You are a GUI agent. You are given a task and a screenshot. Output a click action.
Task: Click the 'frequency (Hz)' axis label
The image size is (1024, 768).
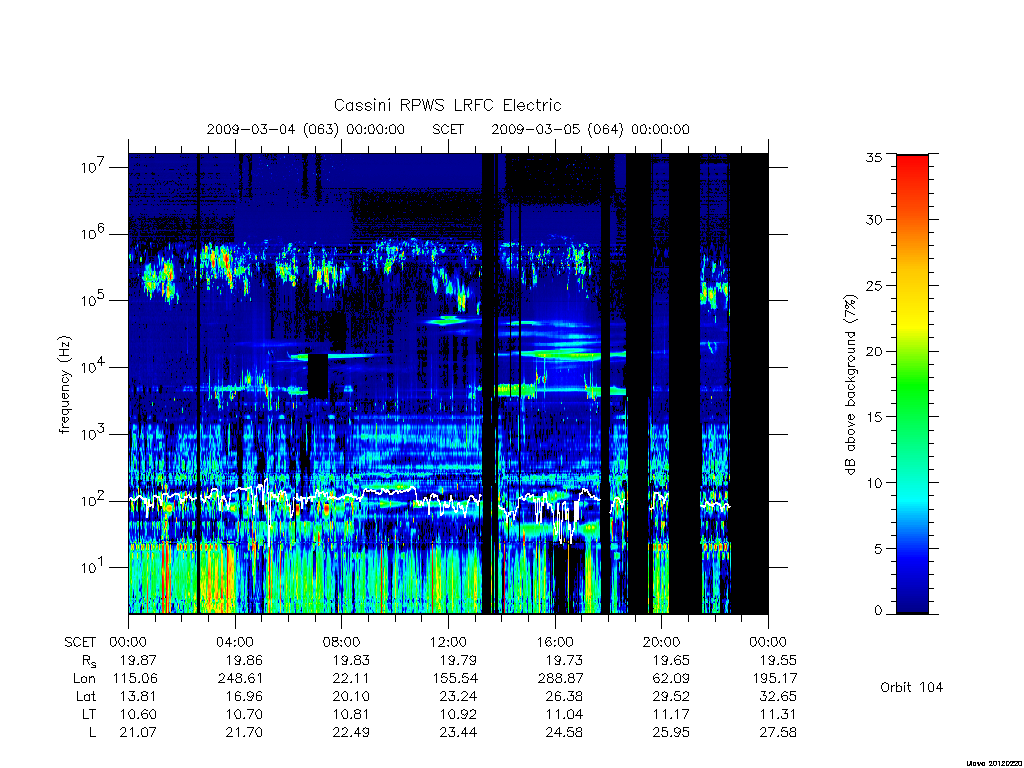[65, 385]
